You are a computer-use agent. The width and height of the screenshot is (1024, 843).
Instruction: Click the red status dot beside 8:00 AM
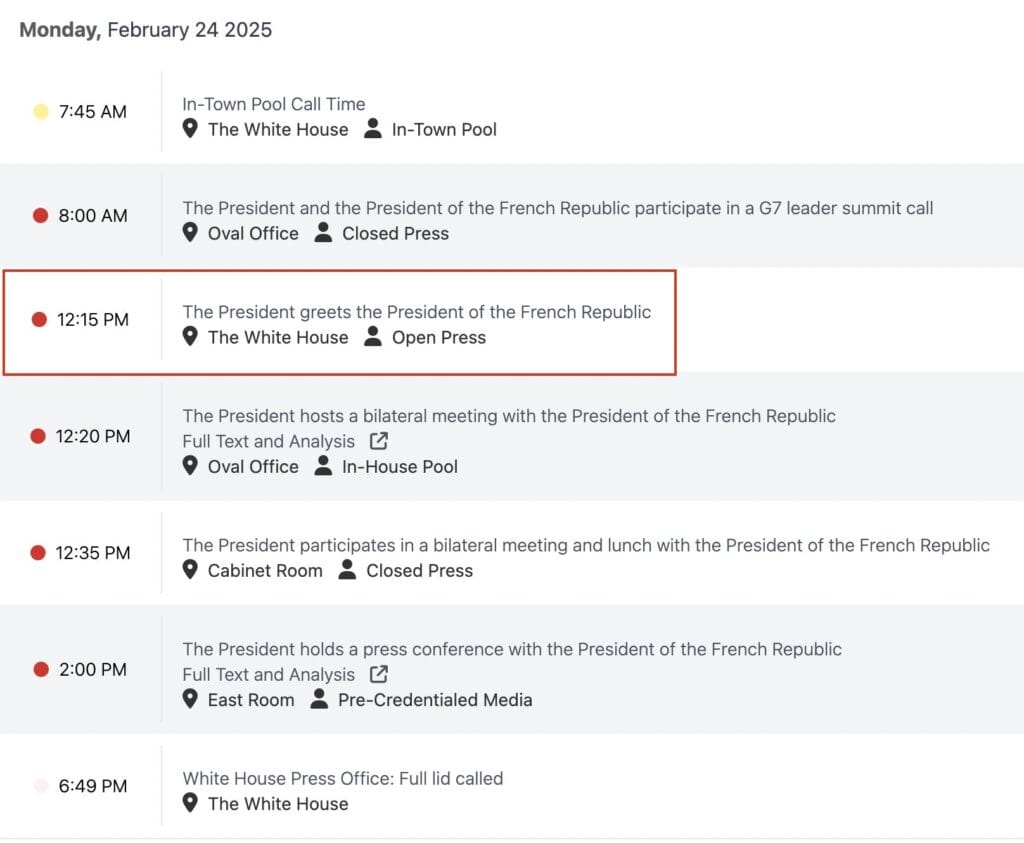(x=40, y=215)
